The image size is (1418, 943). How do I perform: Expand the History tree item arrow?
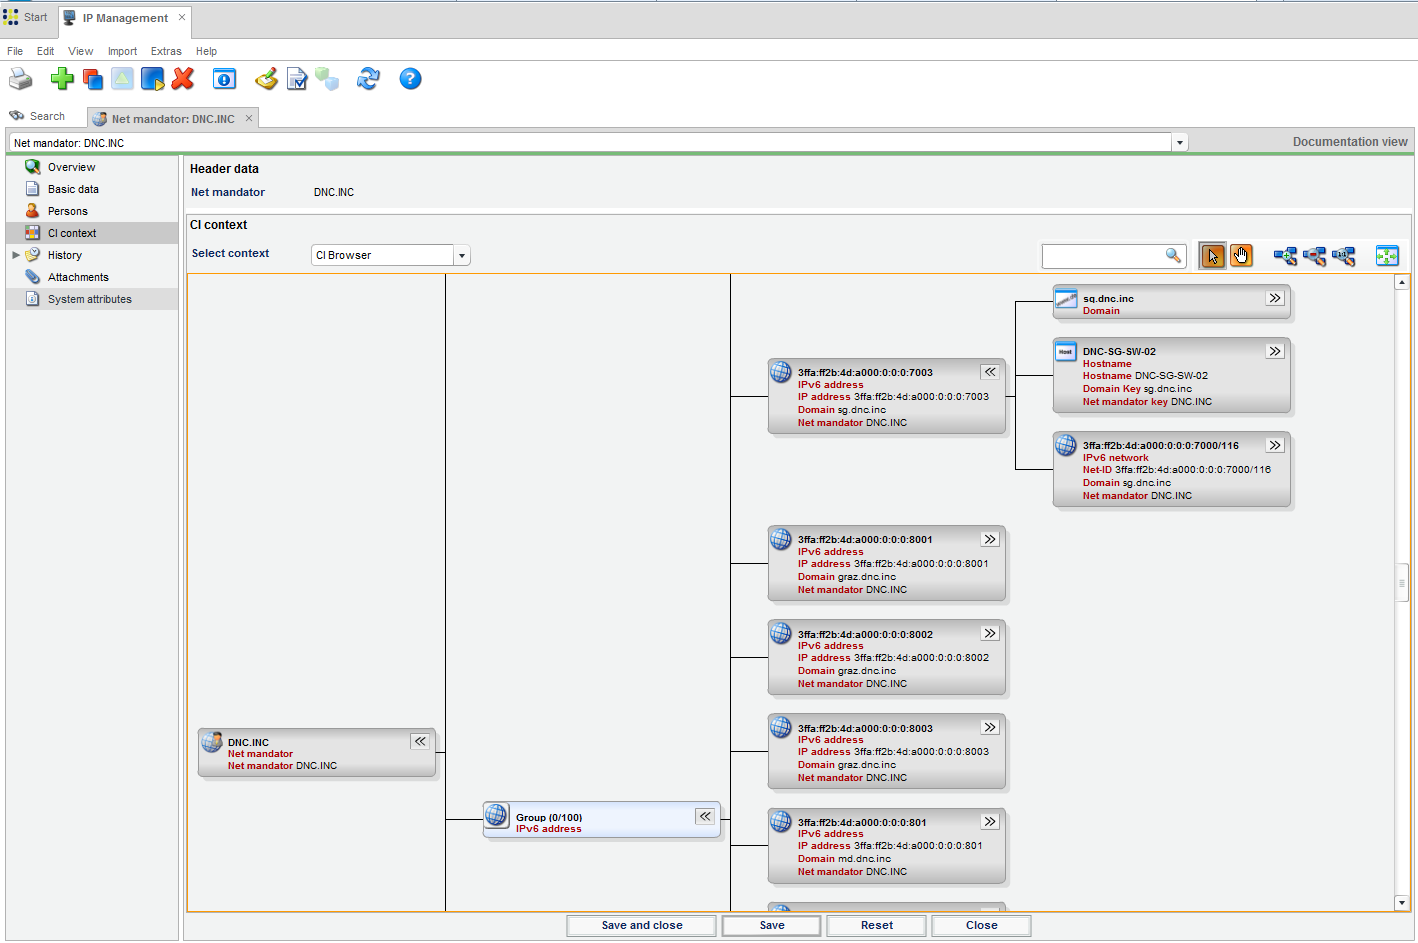[16, 255]
